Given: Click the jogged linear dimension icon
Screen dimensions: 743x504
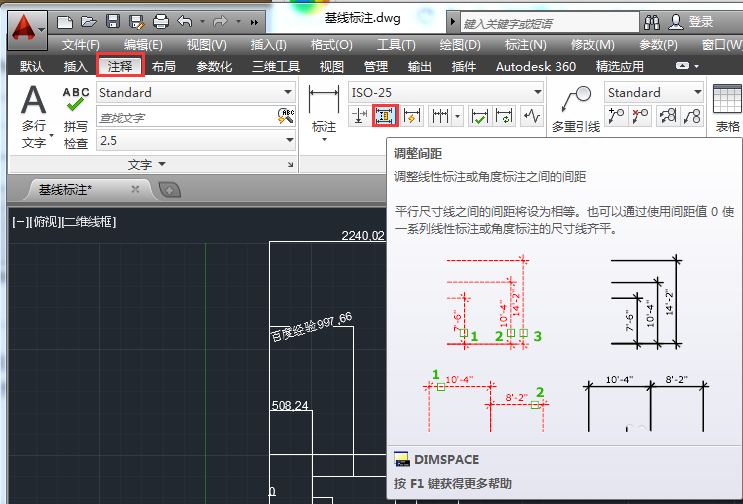Looking at the screenshot, I should [532, 116].
